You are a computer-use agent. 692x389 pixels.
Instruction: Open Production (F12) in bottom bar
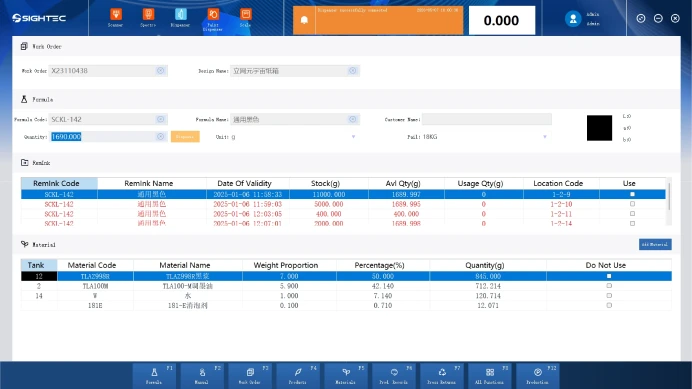[x=538, y=375]
